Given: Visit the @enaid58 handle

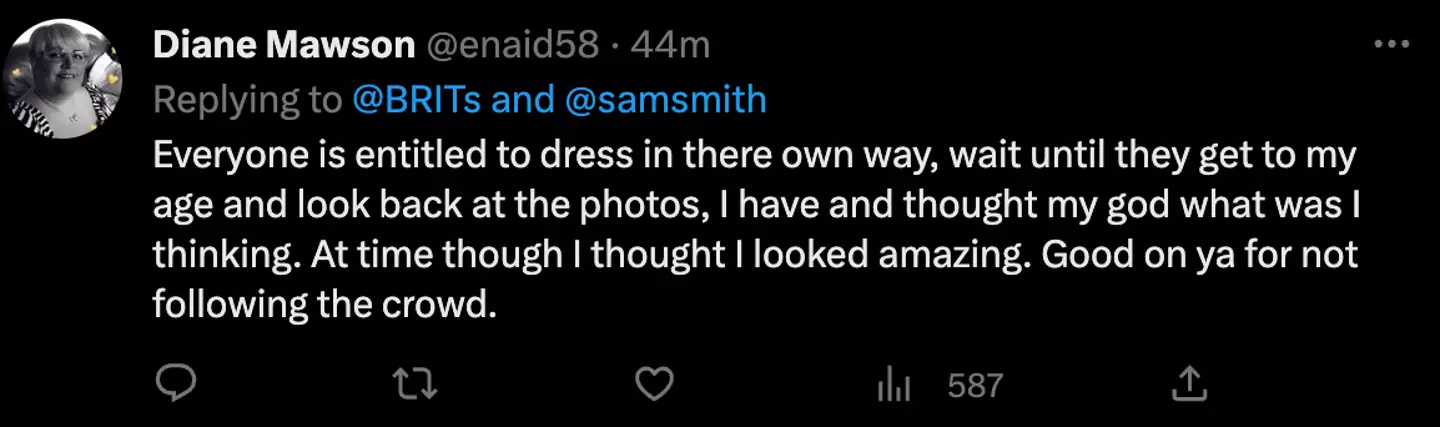Looking at the screenshot, I should 513,45.
